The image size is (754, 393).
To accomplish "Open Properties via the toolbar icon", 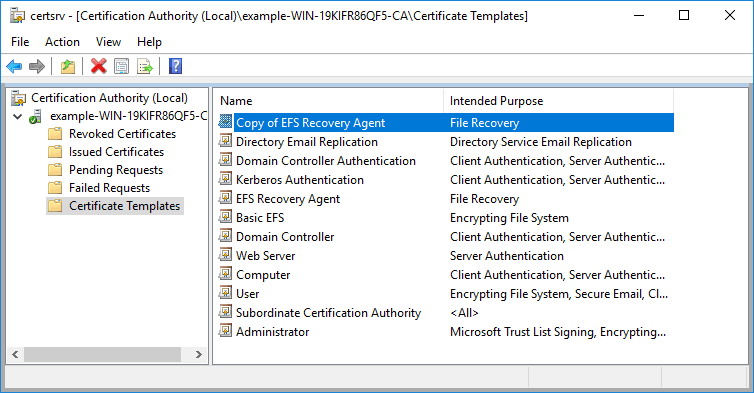I will pyautogui.click(x=122, y=66).
